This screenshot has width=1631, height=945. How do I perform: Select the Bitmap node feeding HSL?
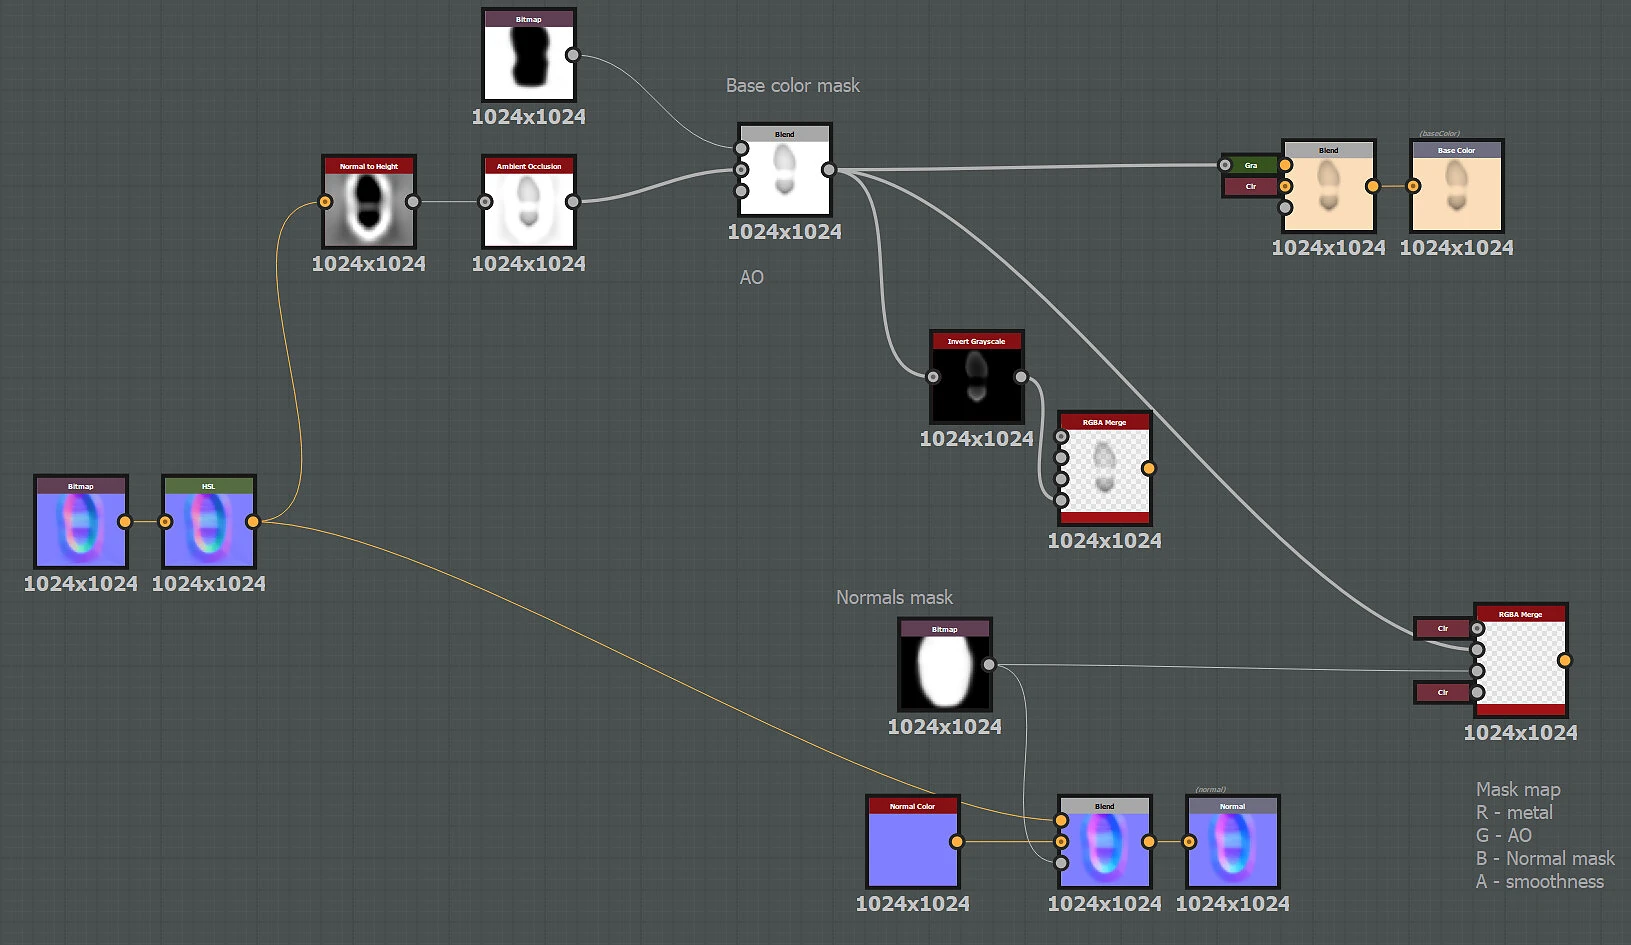tap(81, 522)
